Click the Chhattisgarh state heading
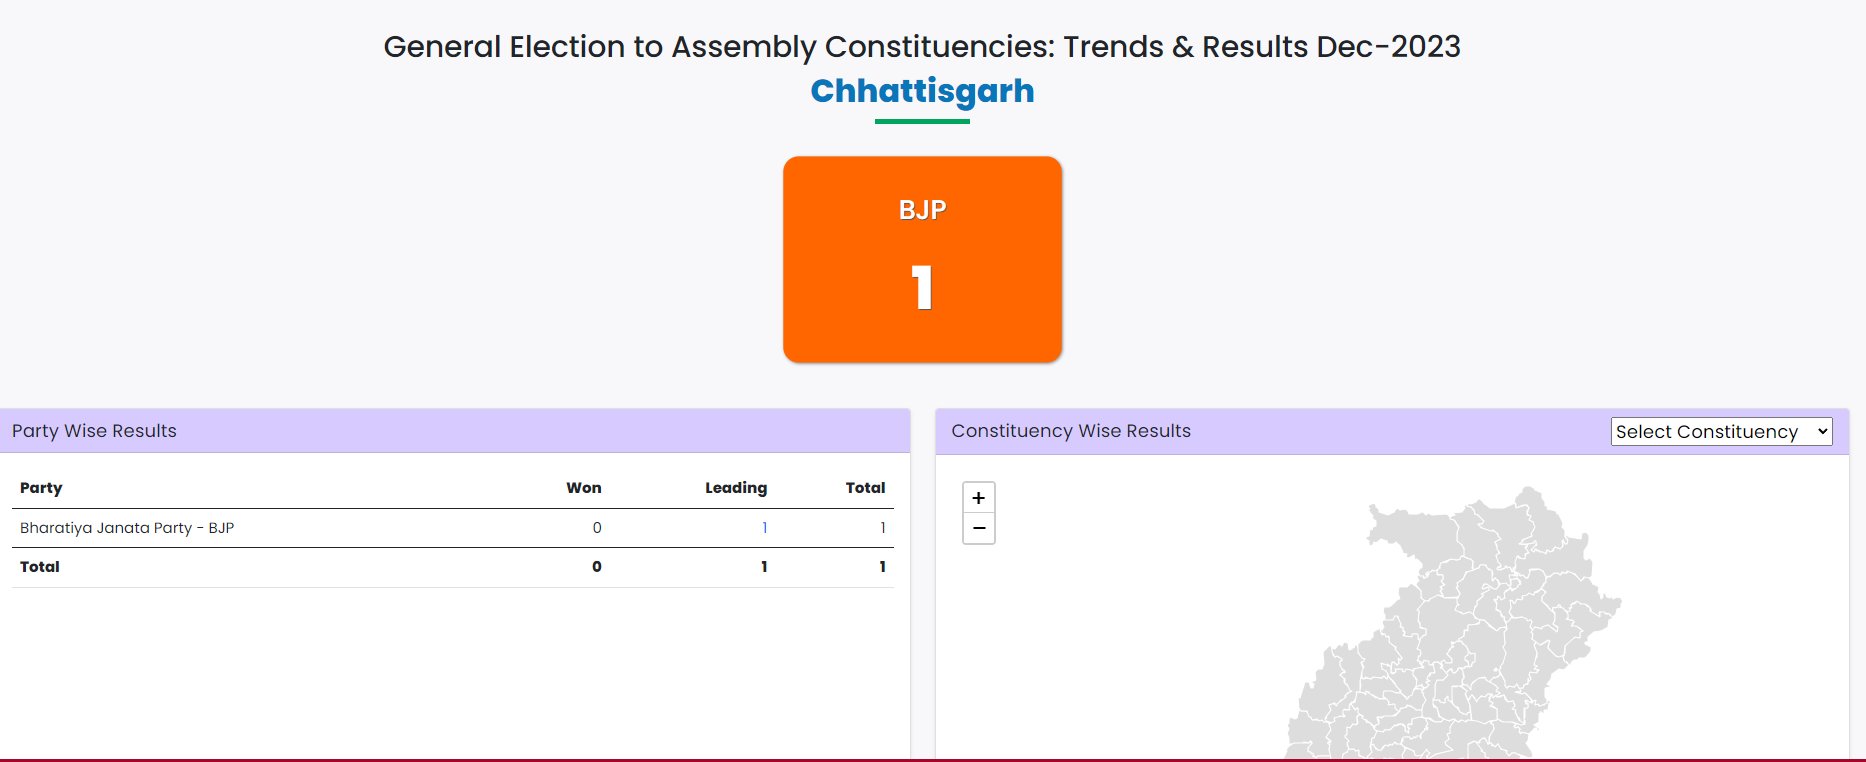The image size is (1866, 762). [922, 91]
